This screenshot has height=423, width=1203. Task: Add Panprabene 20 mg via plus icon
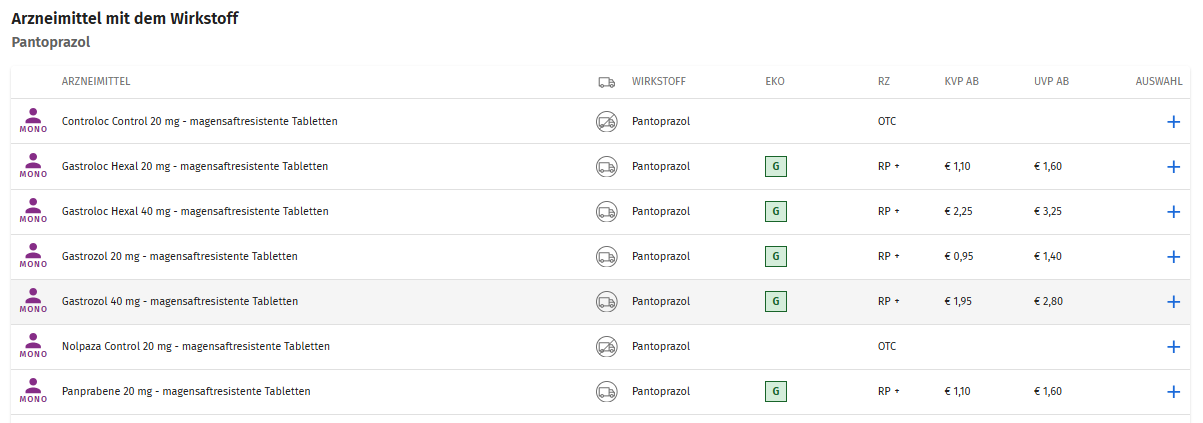(1173, 392)
